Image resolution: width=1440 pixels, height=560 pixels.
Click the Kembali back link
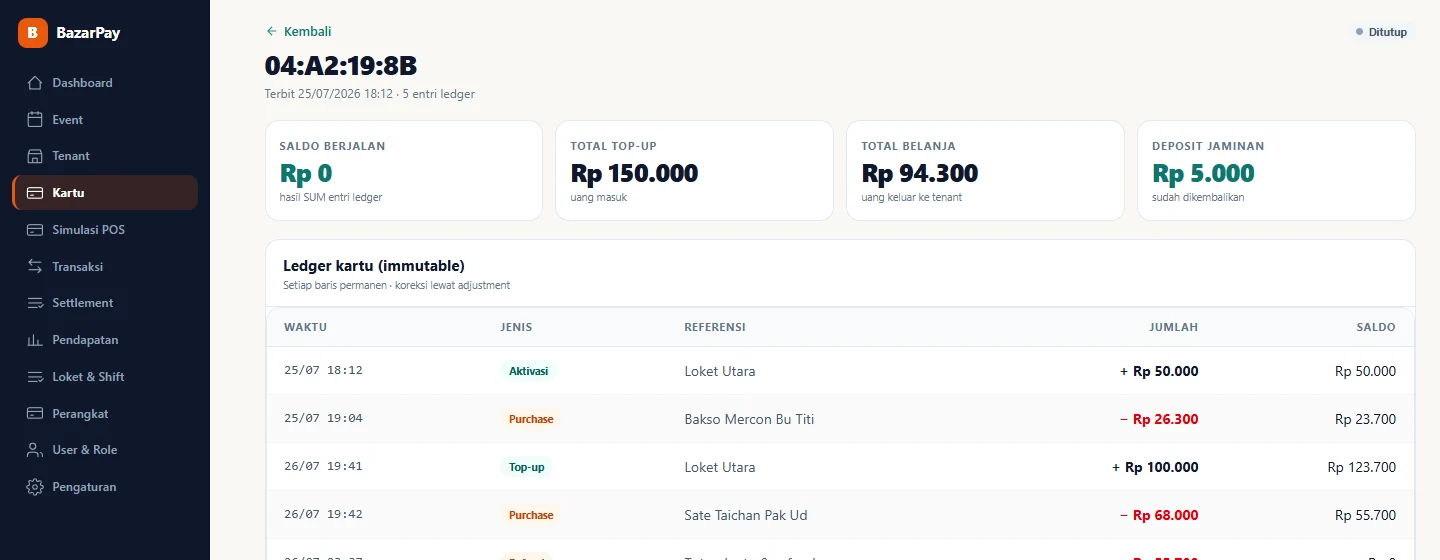pos(298,32)
